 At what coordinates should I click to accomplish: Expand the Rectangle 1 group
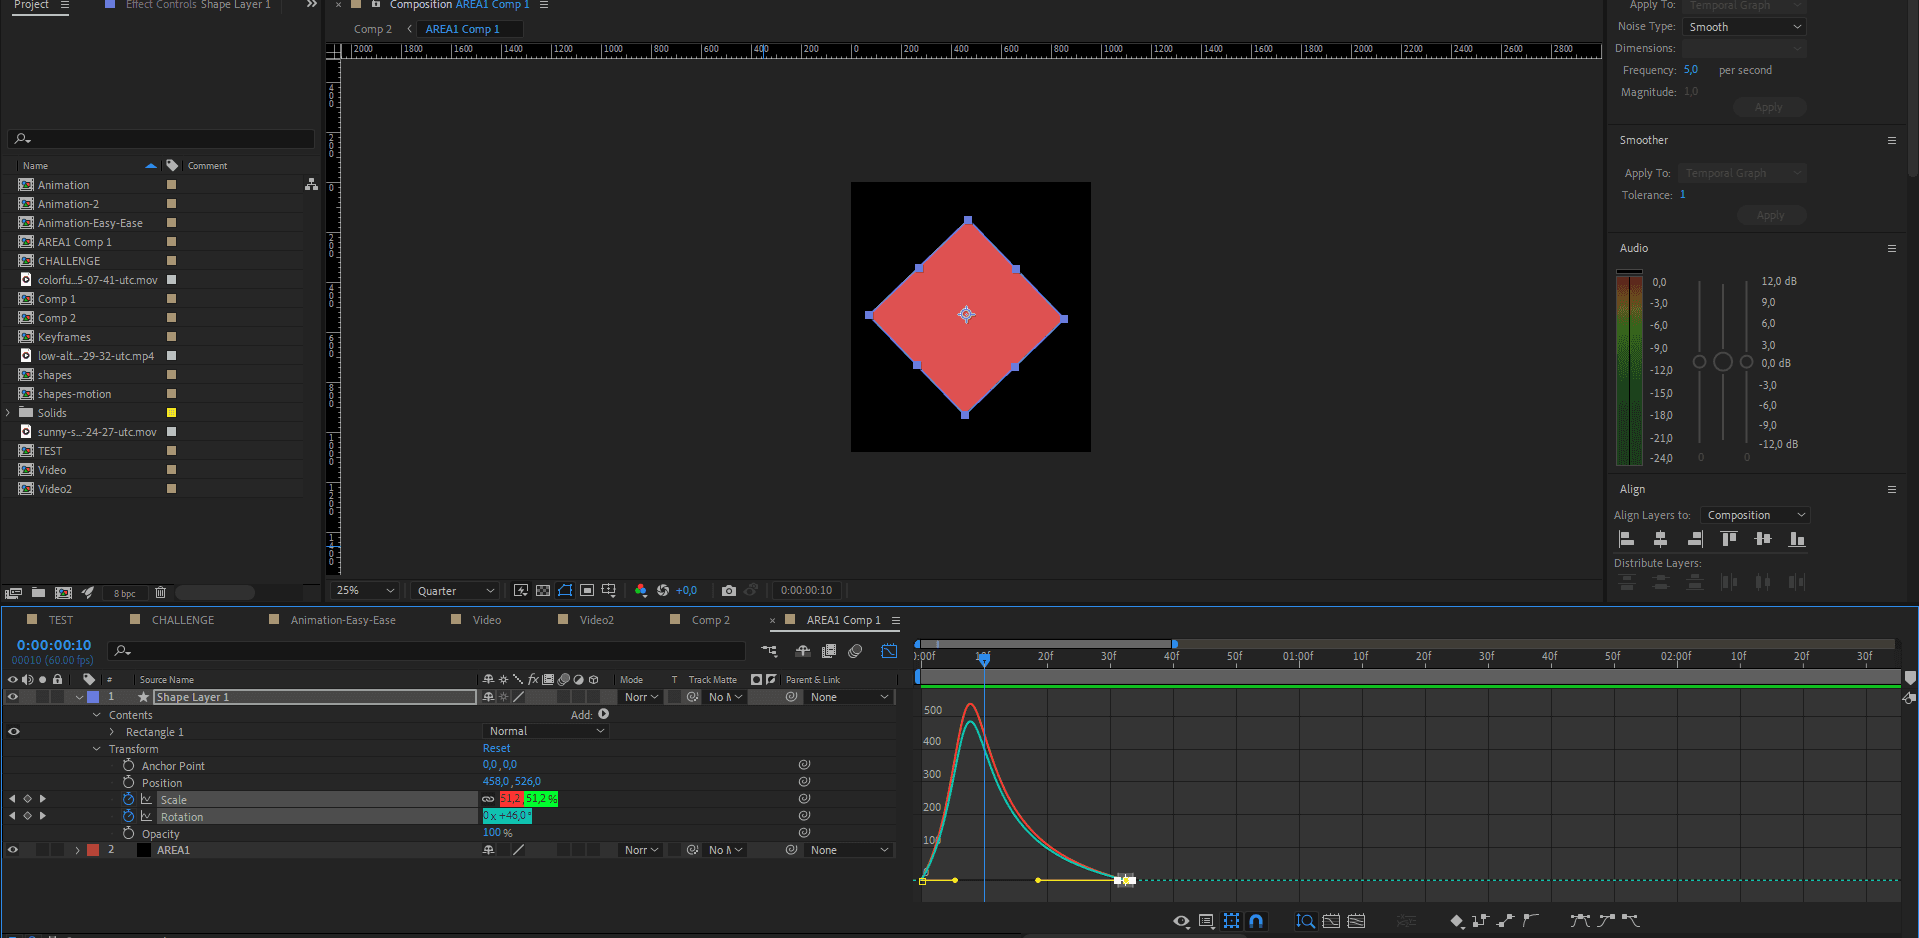[x=112, y=732]
